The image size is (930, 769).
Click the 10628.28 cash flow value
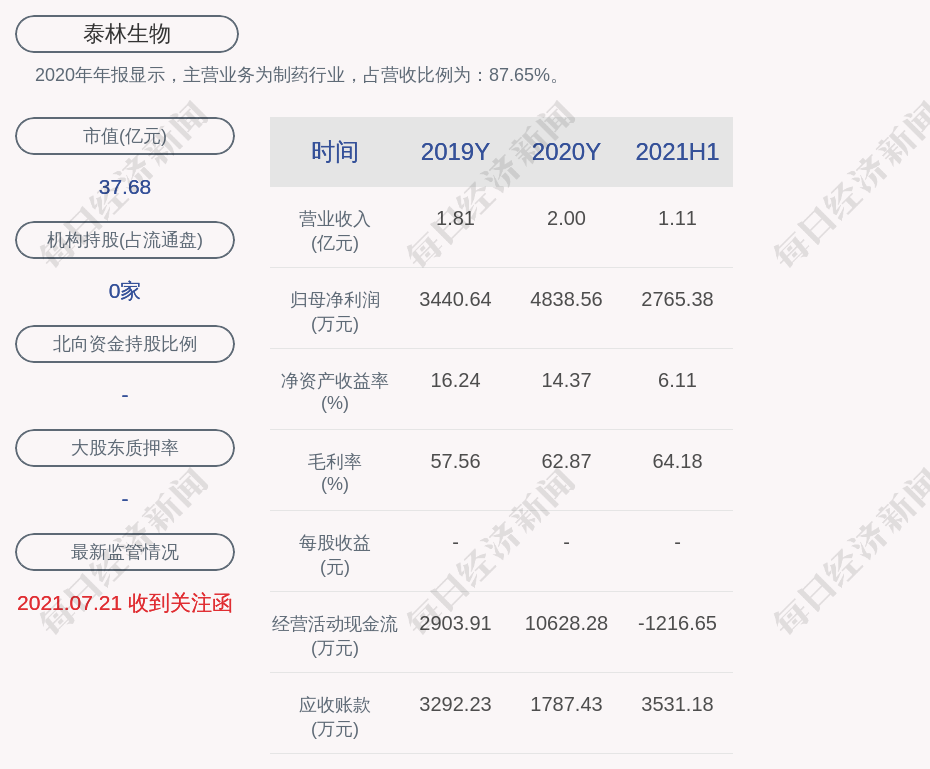566,623
